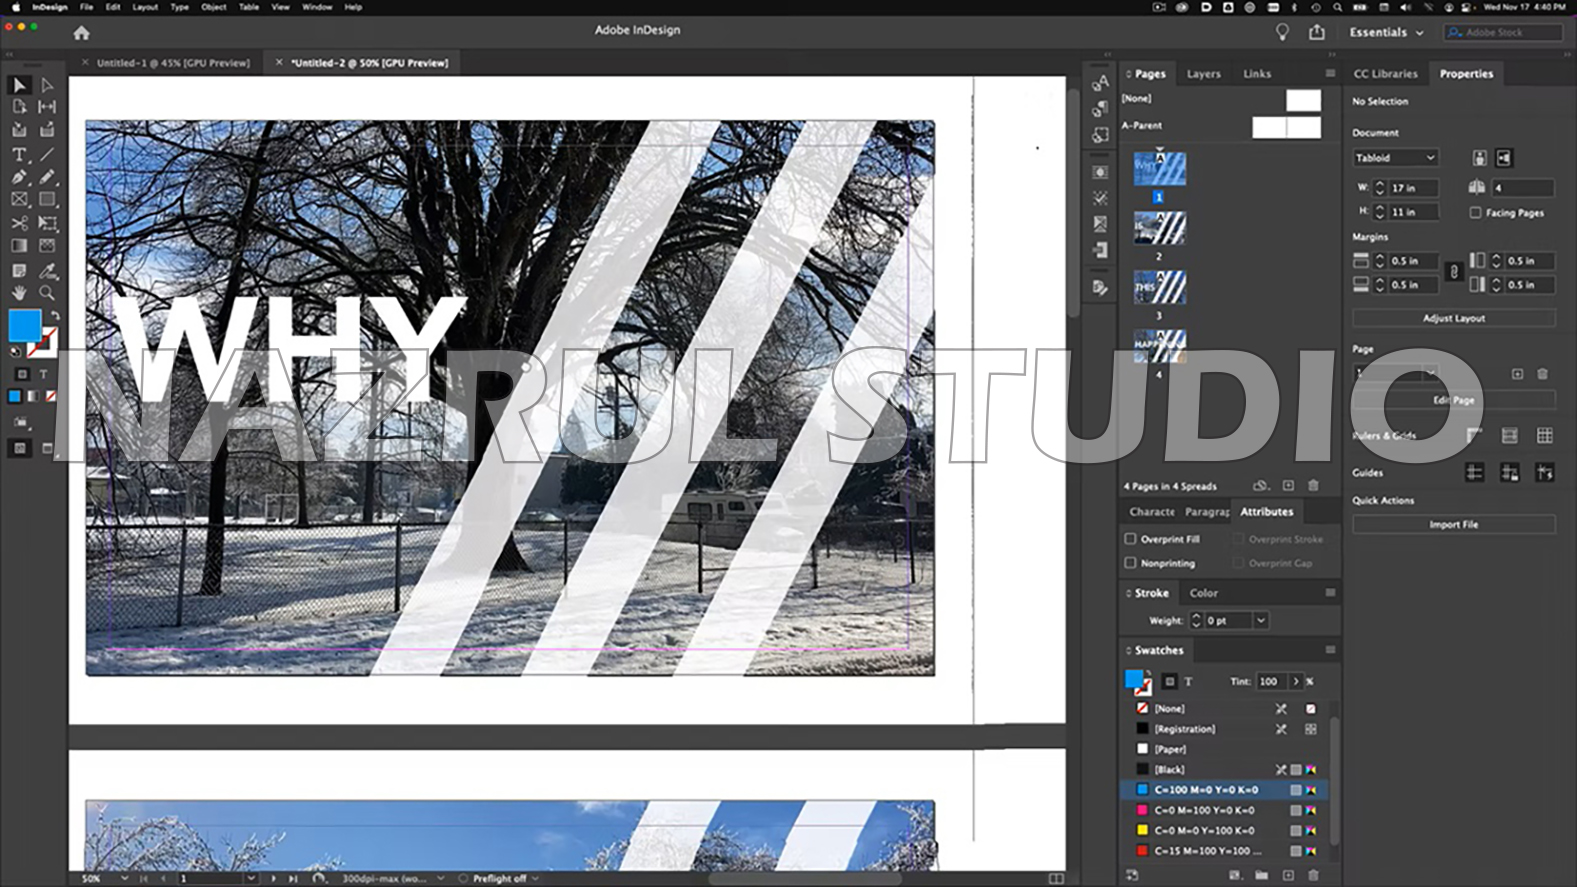Select landscape orientation icon

click(x=1503, y=158)
